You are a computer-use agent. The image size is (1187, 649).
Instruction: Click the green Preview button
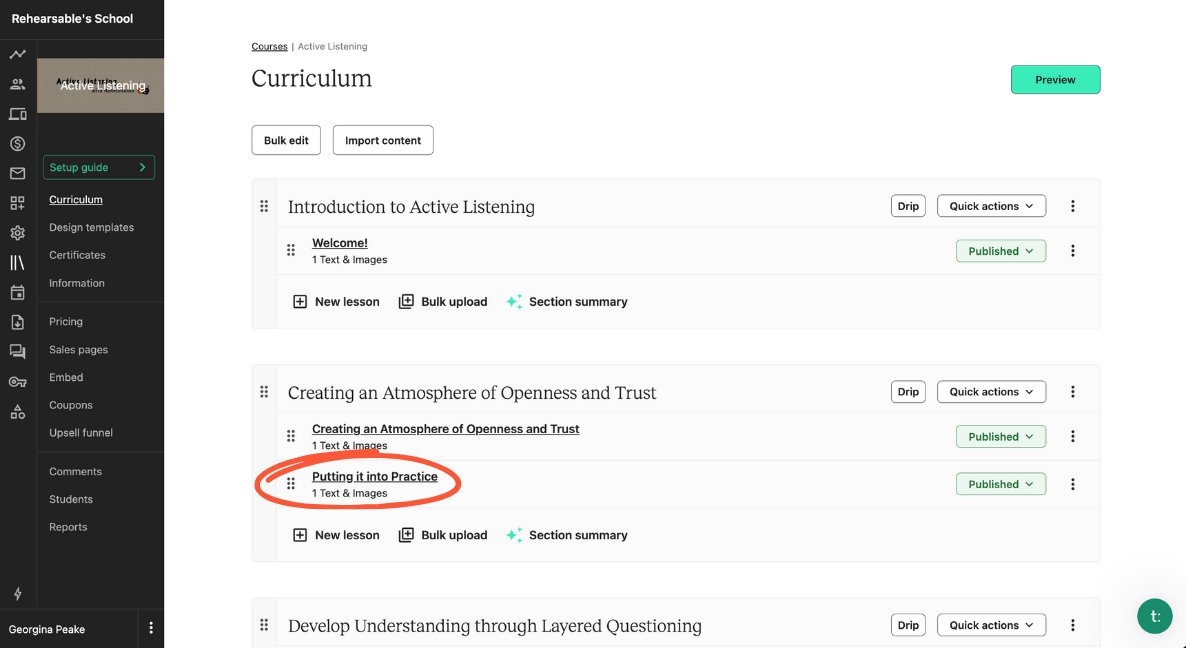pyautogui.click(x=1055, y=80)
